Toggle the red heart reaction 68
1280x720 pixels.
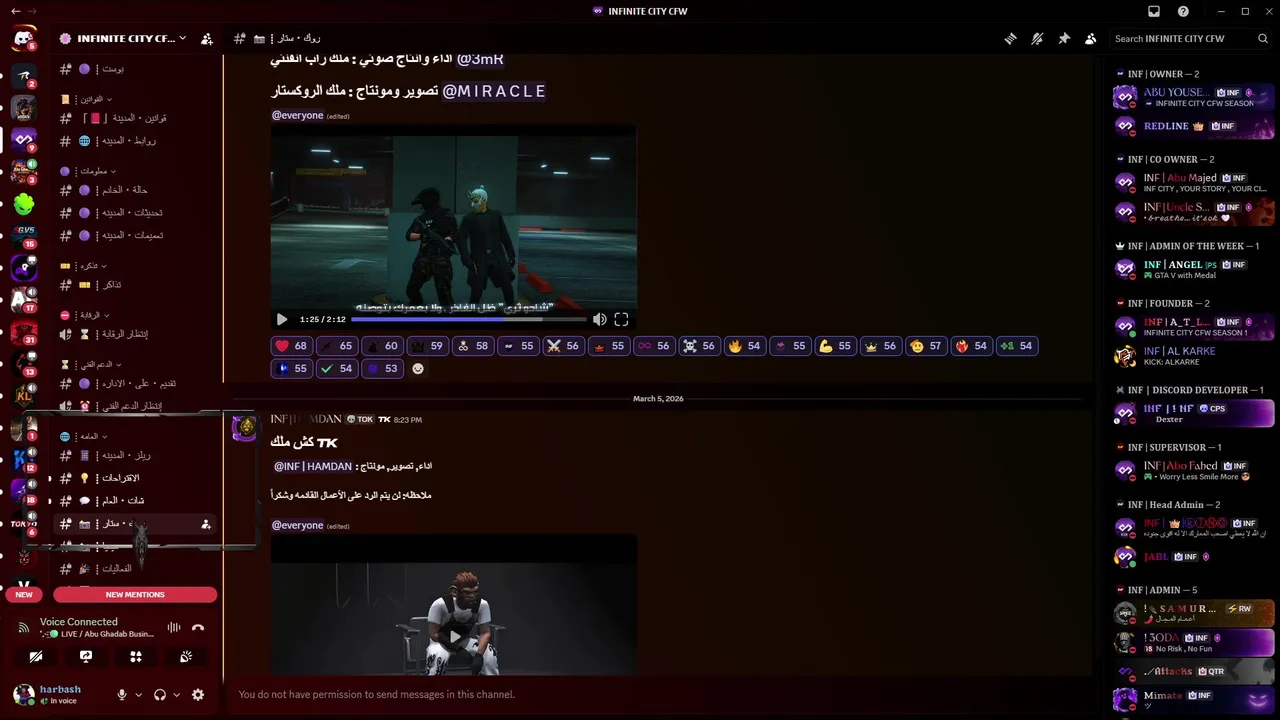tap(291, 346)
